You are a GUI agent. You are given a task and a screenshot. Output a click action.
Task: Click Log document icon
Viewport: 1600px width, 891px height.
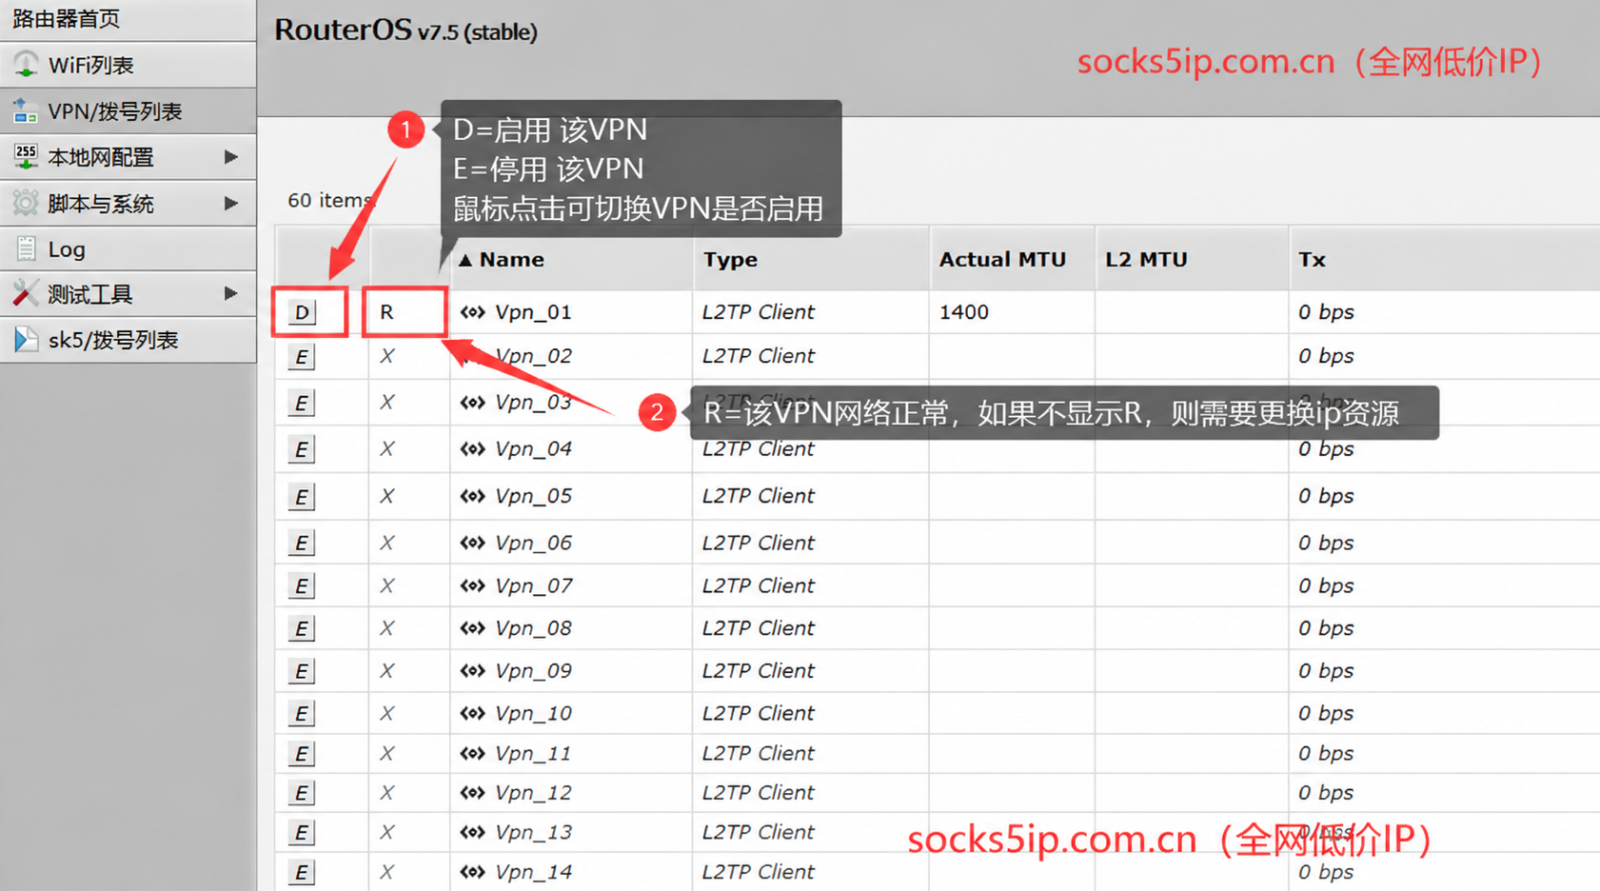click(26, 249)
